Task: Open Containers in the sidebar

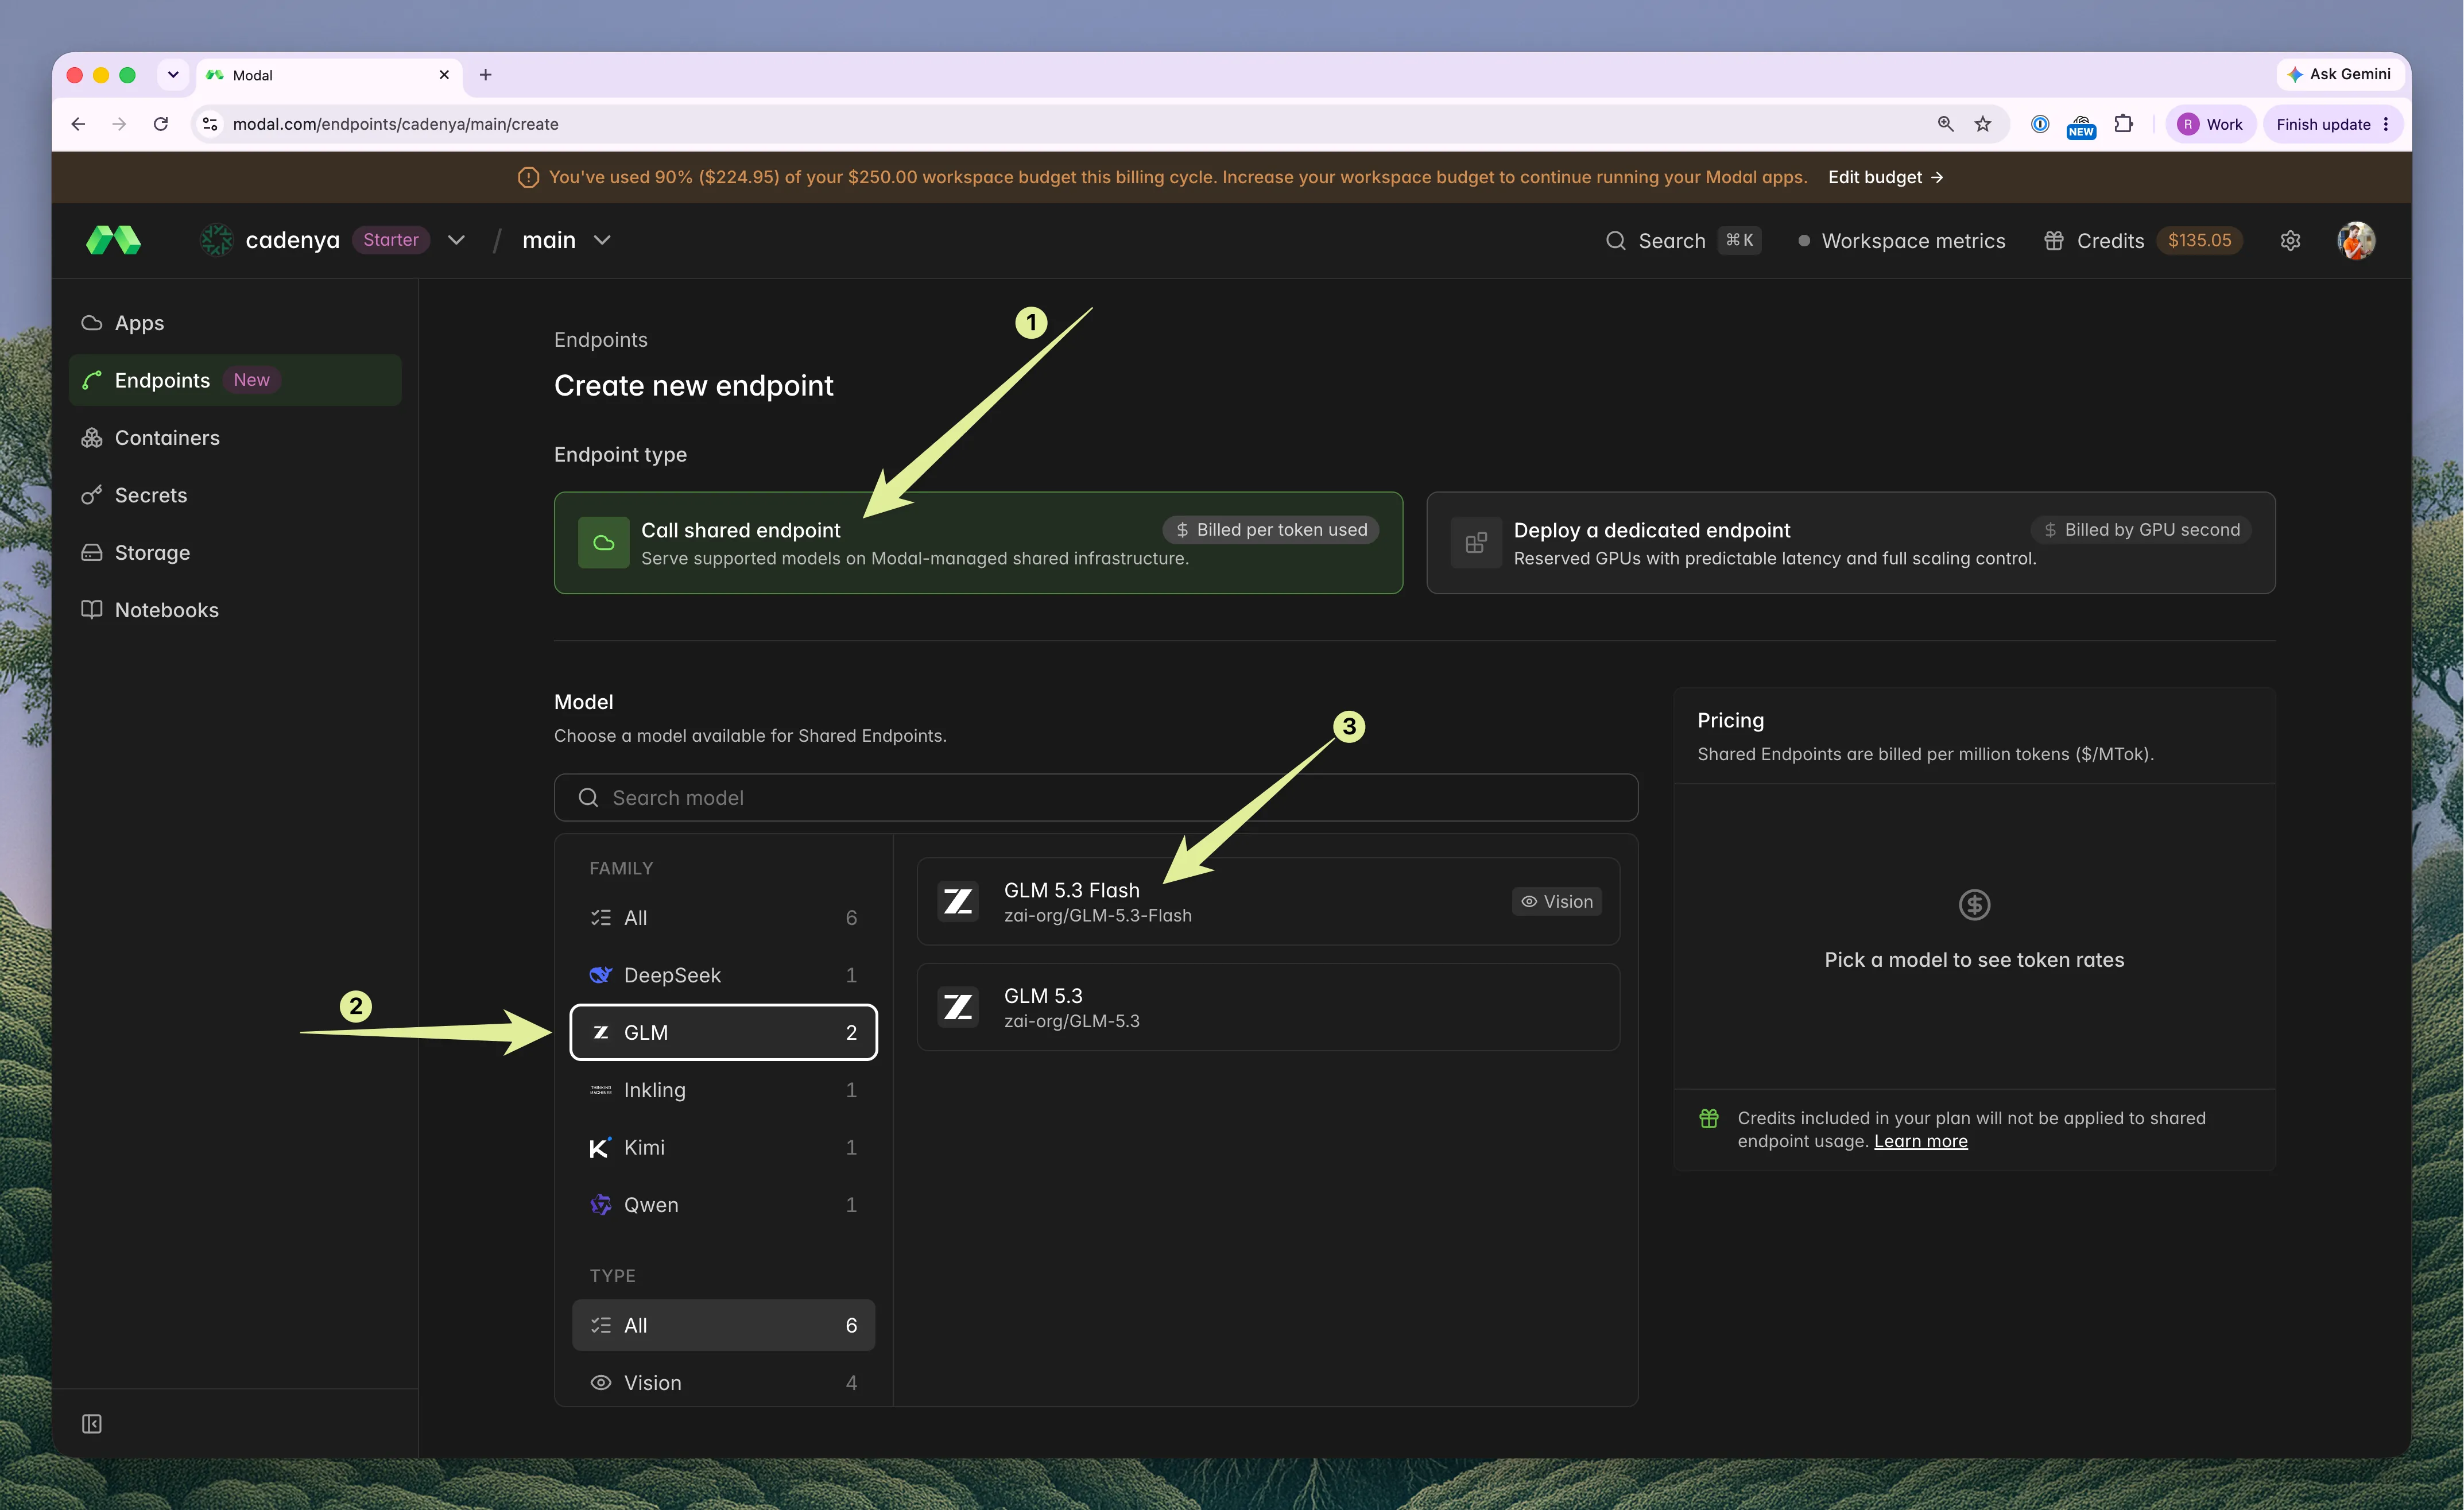Action: (x=235, y=438)
